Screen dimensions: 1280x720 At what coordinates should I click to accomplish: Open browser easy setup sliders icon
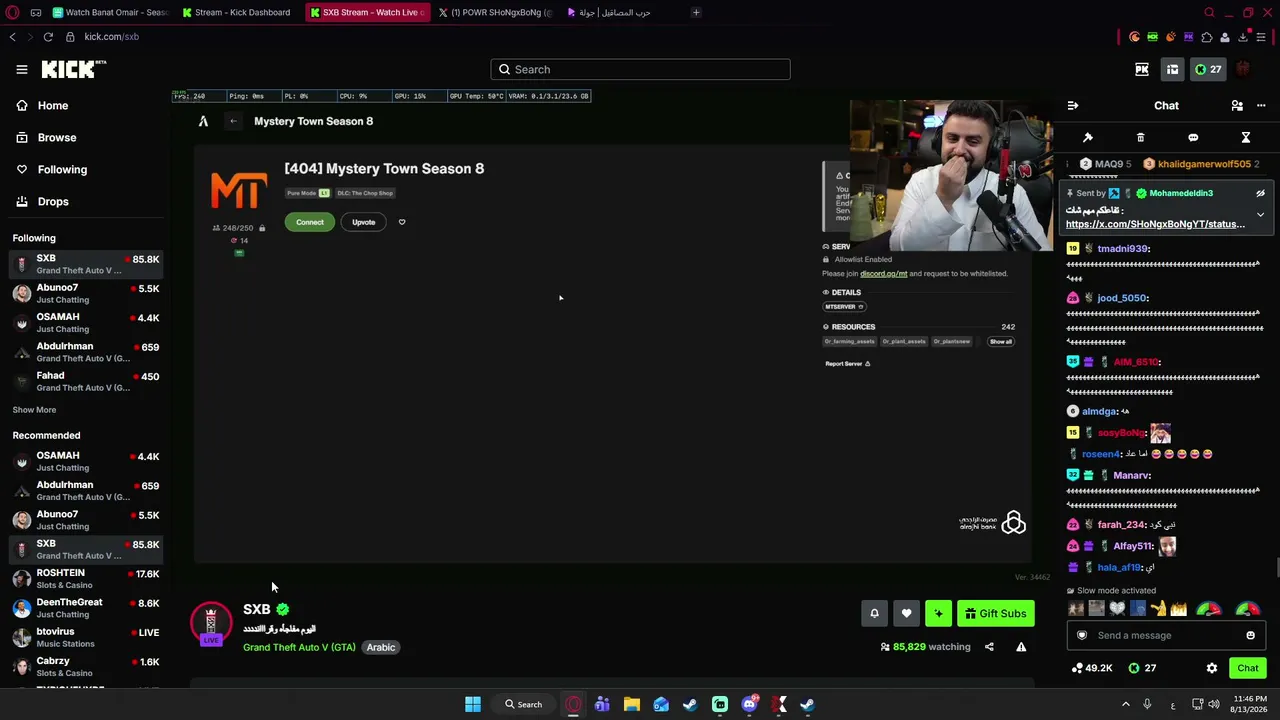pyautogui.click(x=1261, y=37)
